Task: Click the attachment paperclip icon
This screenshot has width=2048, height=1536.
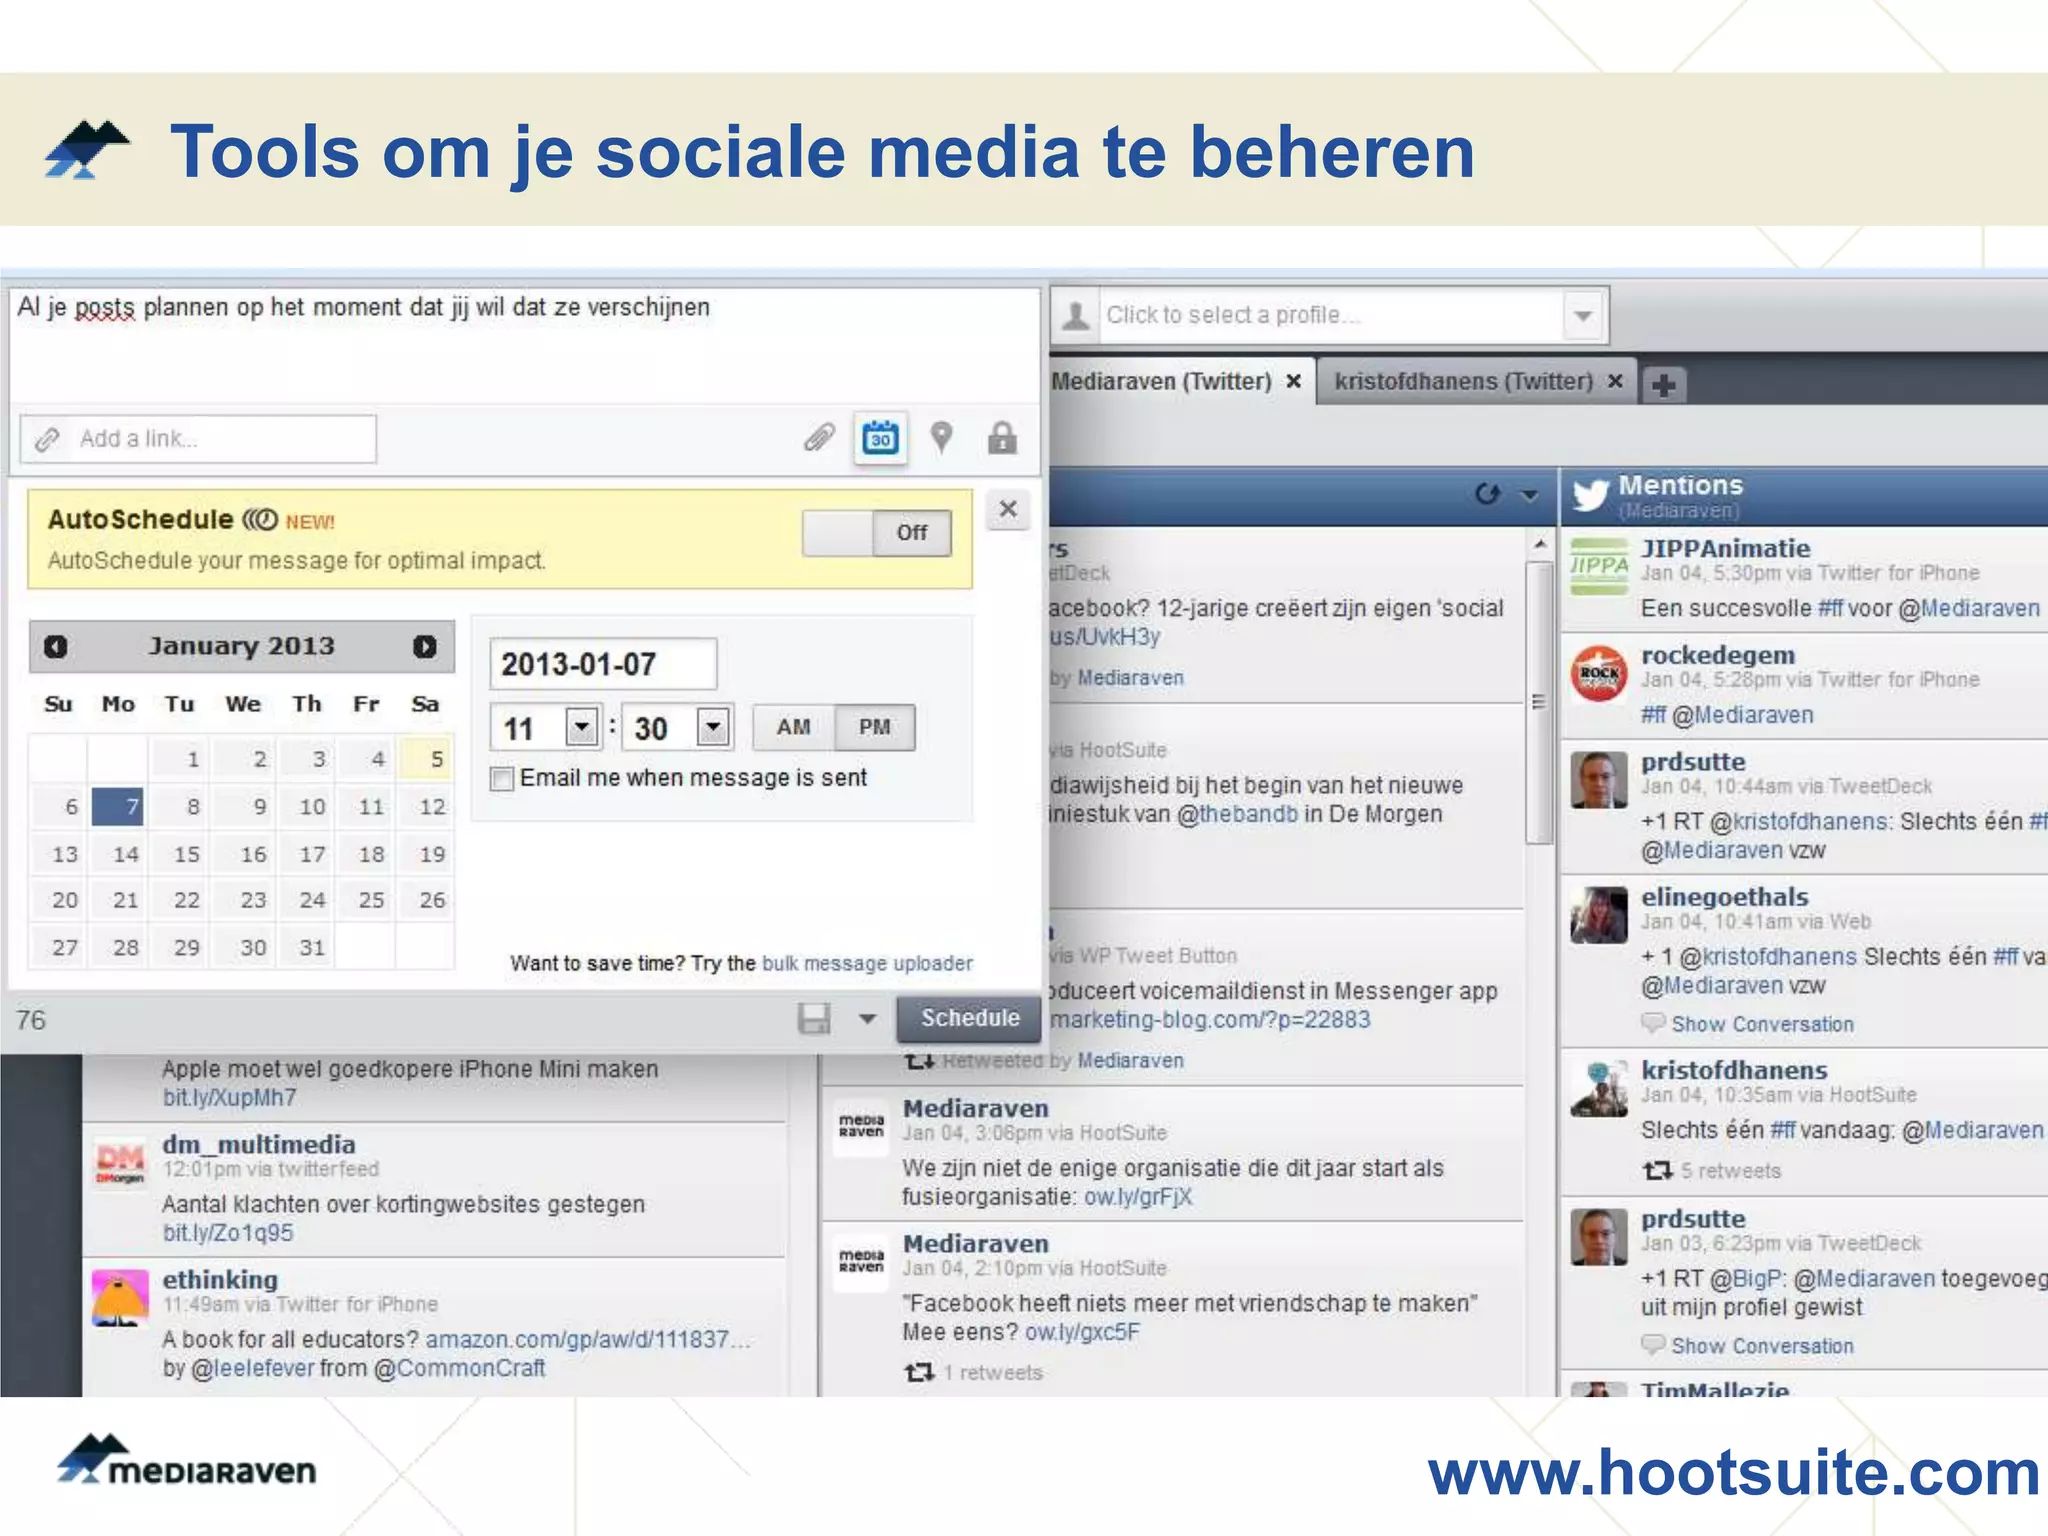Action: coord(819,438)
